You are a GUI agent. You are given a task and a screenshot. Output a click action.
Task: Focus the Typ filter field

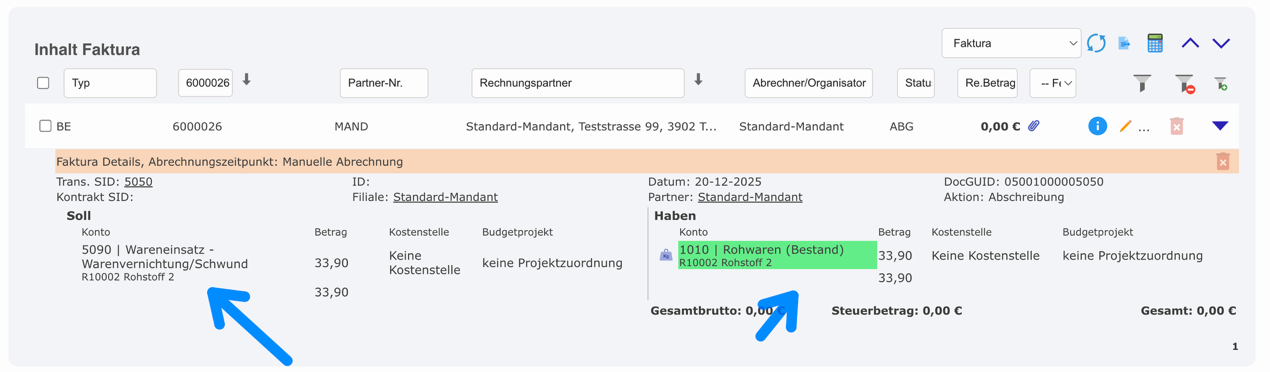pos(110,83)
